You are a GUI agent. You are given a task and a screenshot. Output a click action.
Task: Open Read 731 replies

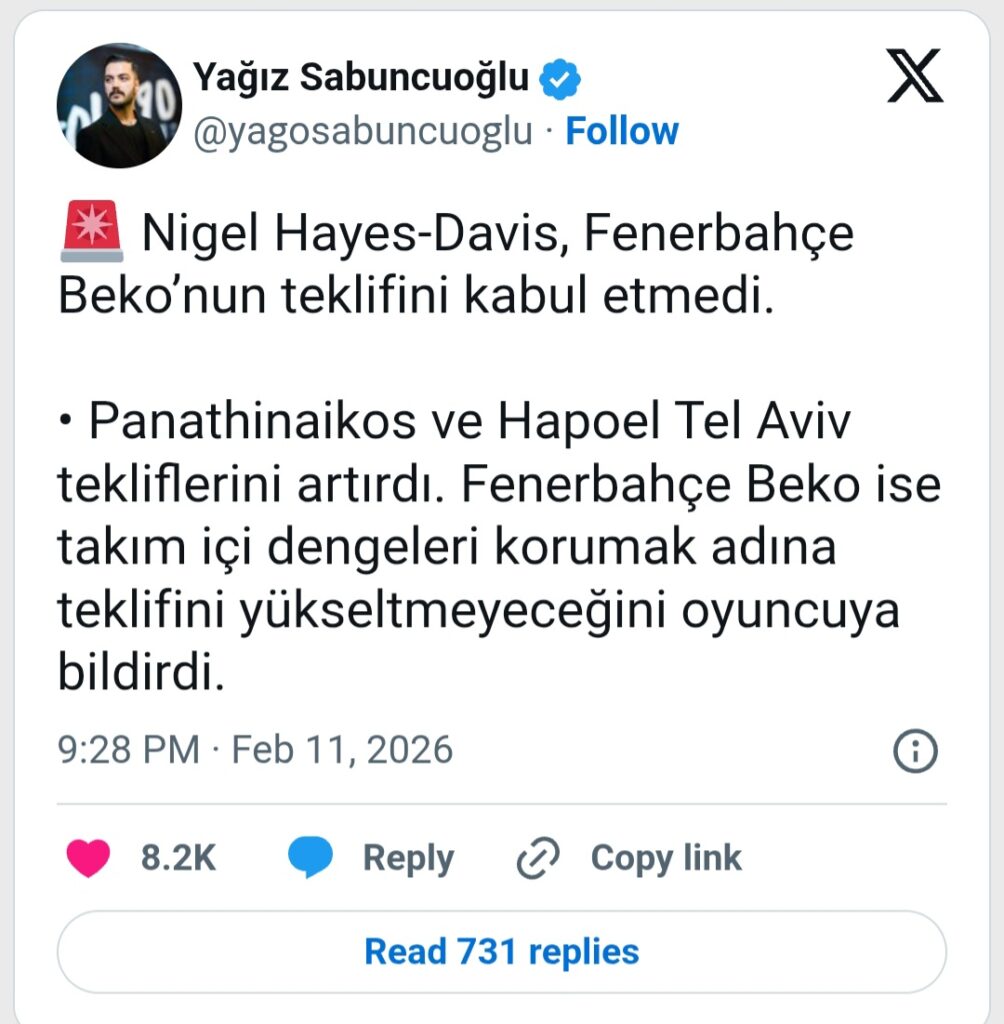(x=501, y=951)
